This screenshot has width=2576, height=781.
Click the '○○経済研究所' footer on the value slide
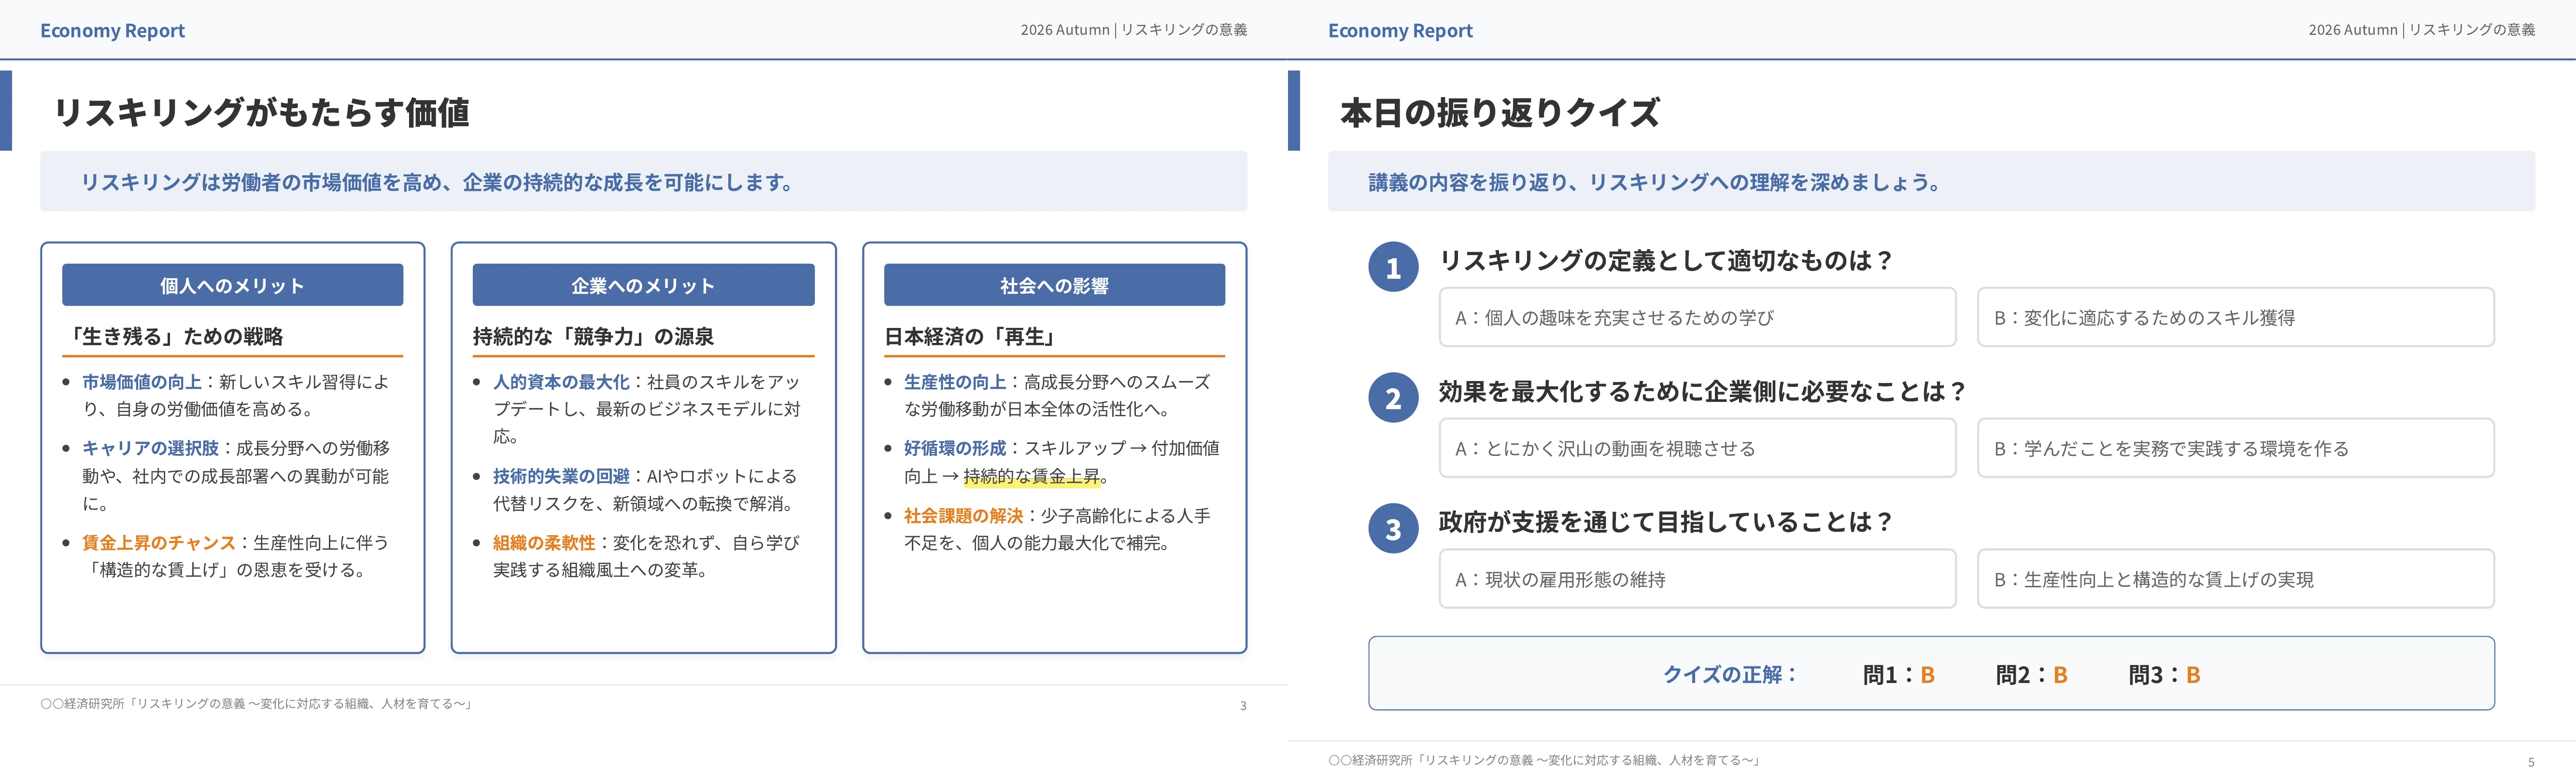pyautogui.click(x=256, y=704)
